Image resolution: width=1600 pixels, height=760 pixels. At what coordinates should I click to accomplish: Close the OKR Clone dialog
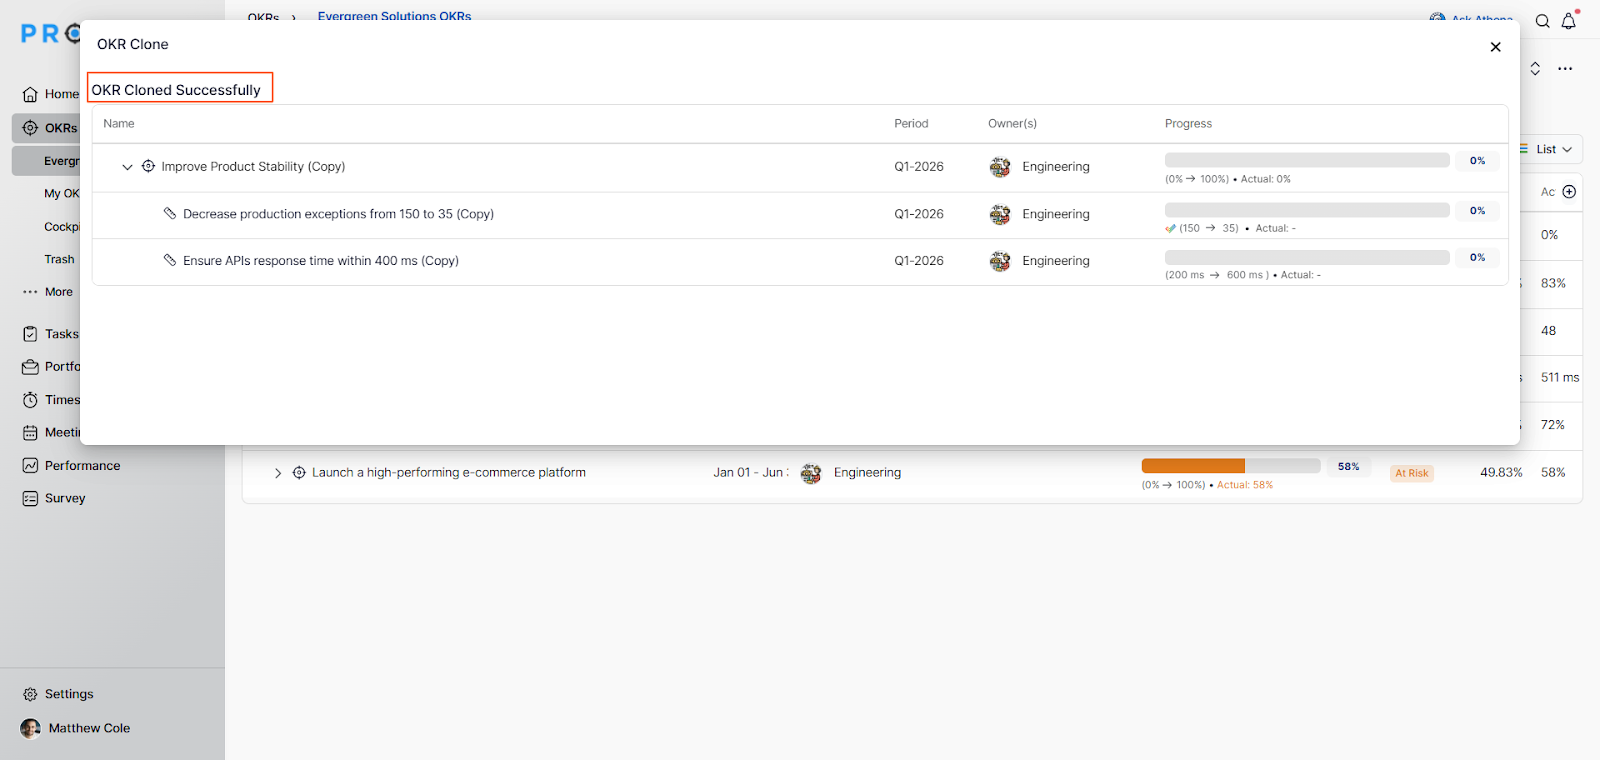(x=1495, y=47)
